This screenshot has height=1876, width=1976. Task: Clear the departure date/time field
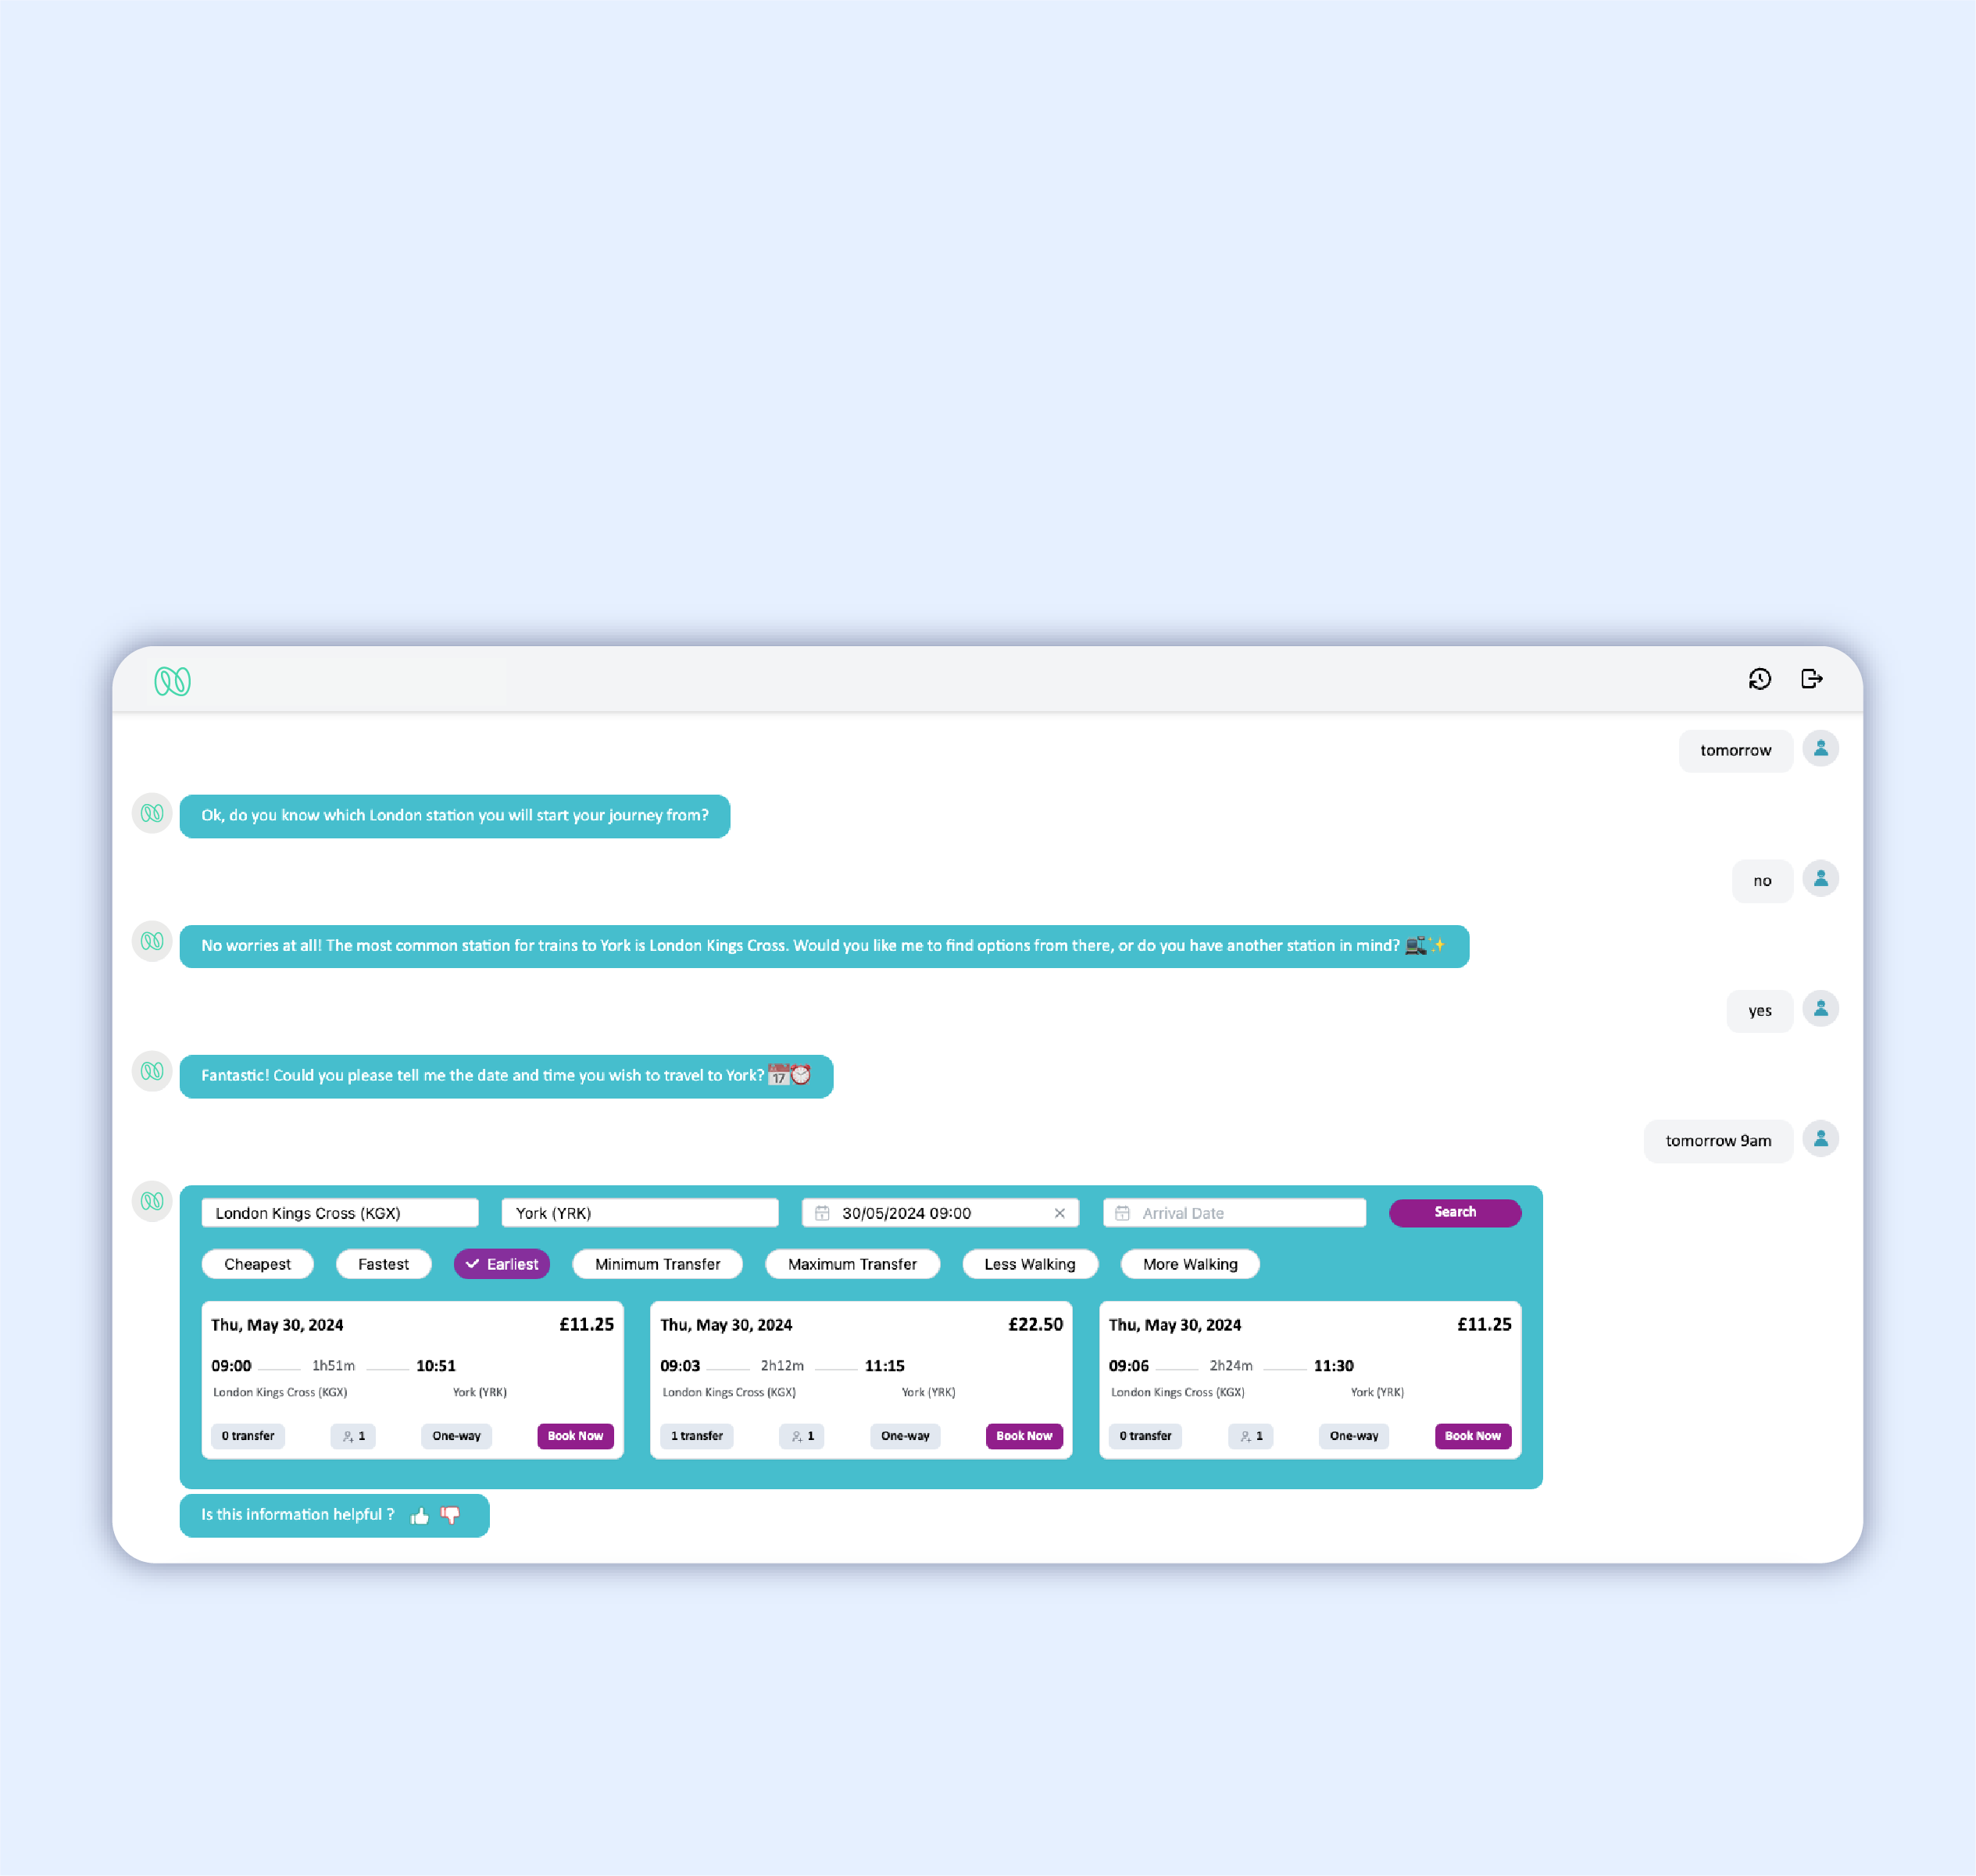coord(1058,1213)
